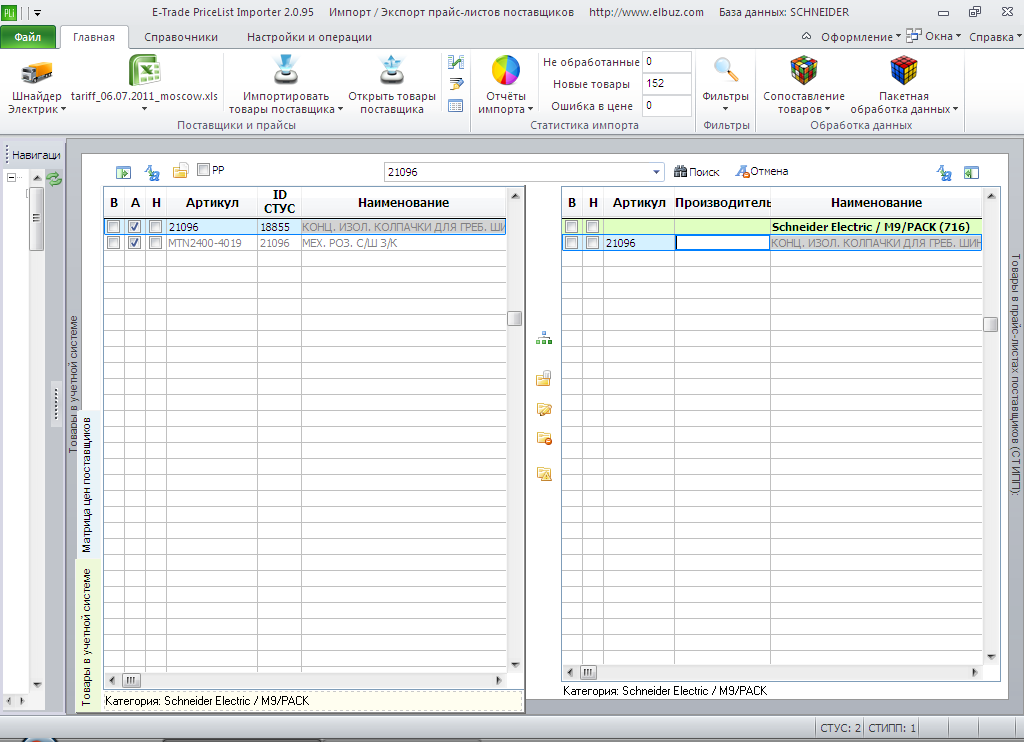Click the Excel tariff file icon
Image resolution: width=1024 pixels, height=742 pixels.
pyautogui.click(x=144, y=70)
